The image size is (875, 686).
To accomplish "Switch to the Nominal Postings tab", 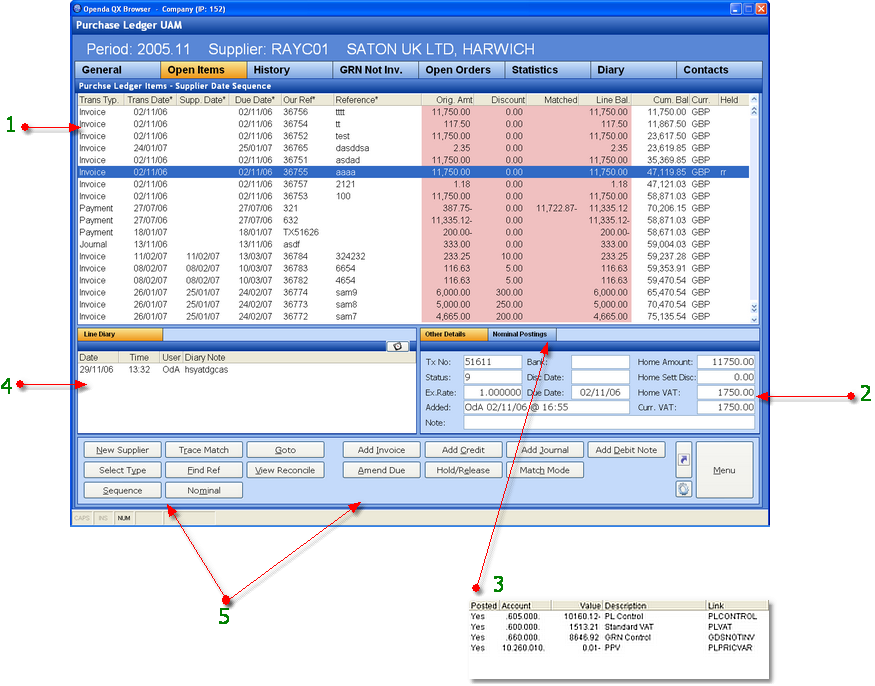I will click(x=521, y=334).
